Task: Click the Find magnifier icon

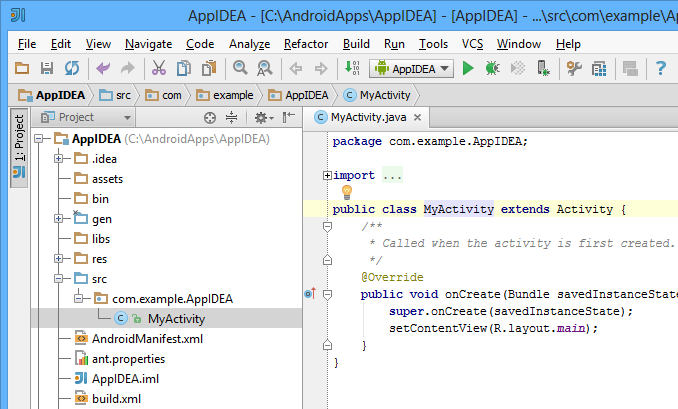Action: tap(240, 68)
